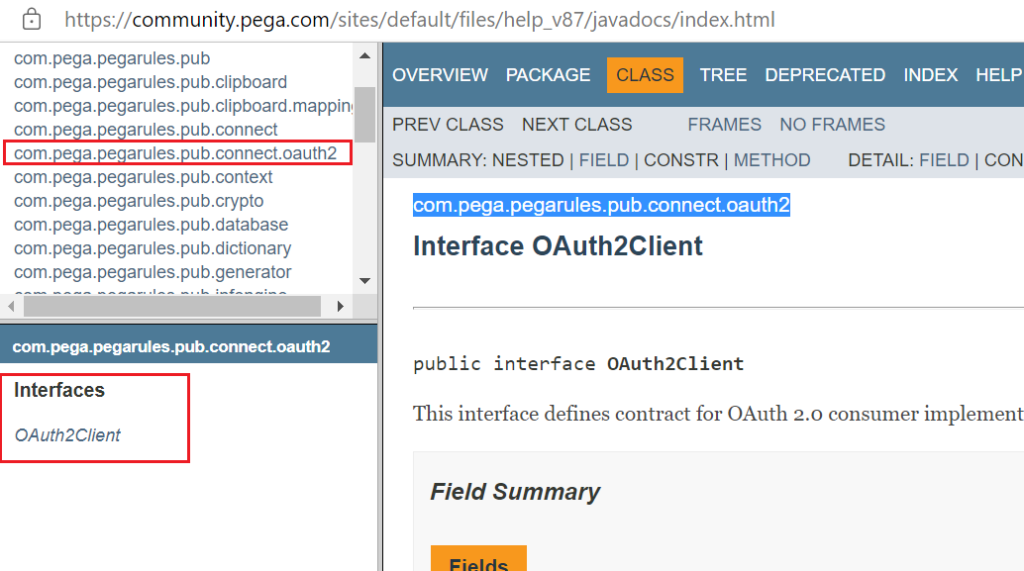Image resolution: width=1024 pixels, height=571 pixels.
Task: Jump to detail FIELD section
Action: 944,160
